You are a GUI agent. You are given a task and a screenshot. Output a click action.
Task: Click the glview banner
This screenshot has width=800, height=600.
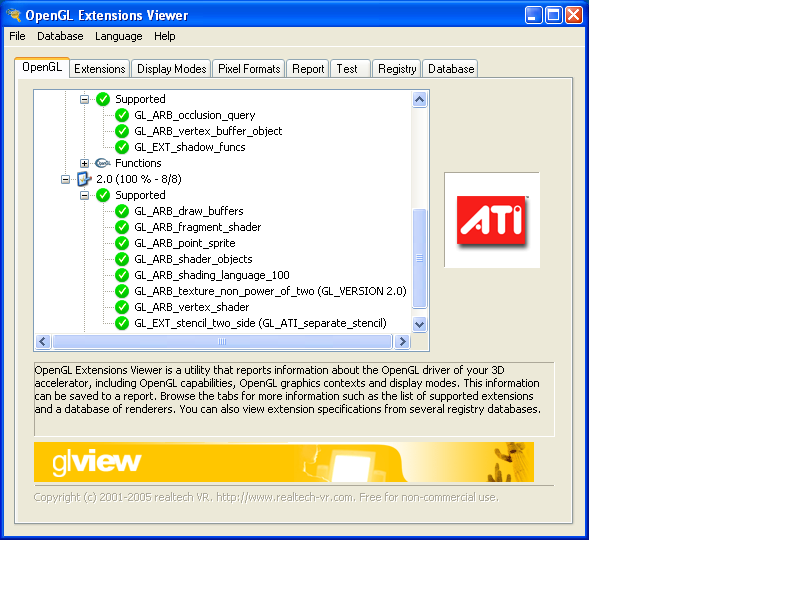284,462
